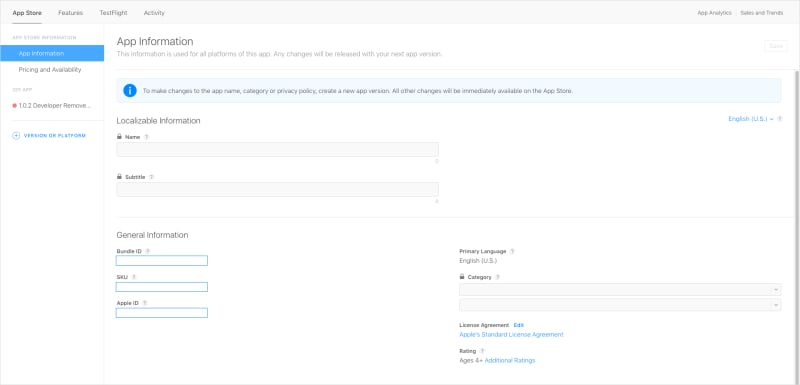
Task: Click the help icon next to Name
Action: pyautogui.click(x=146, y=137)
